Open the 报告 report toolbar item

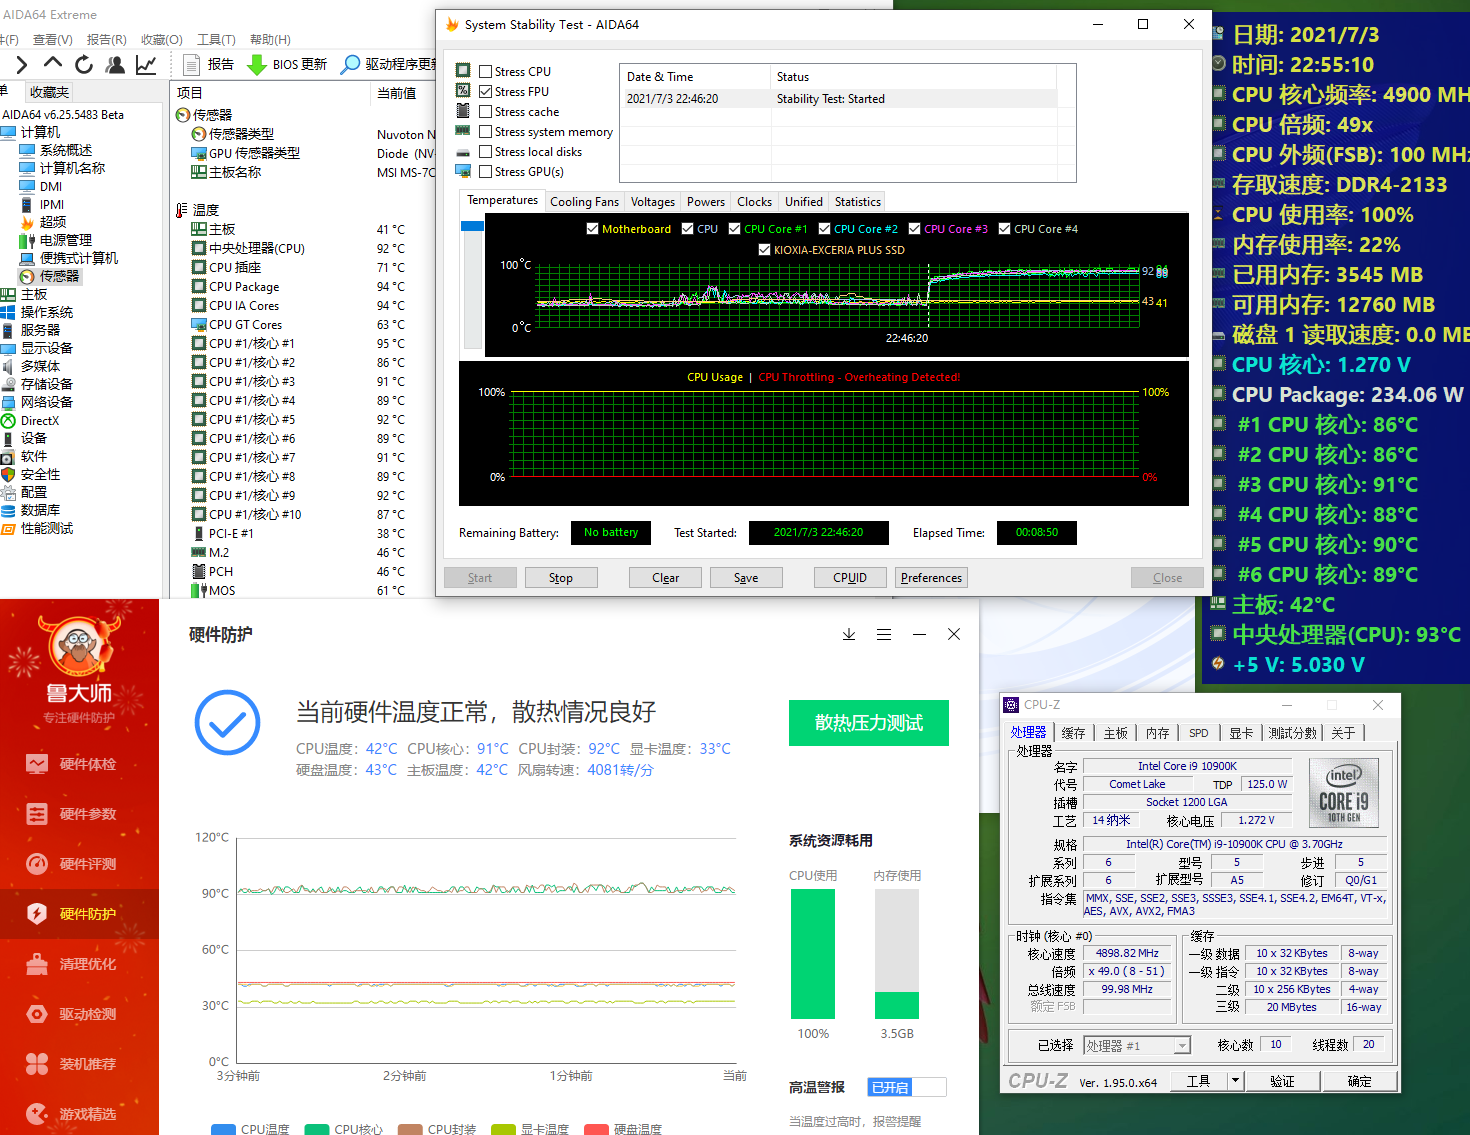click(209, 64)
